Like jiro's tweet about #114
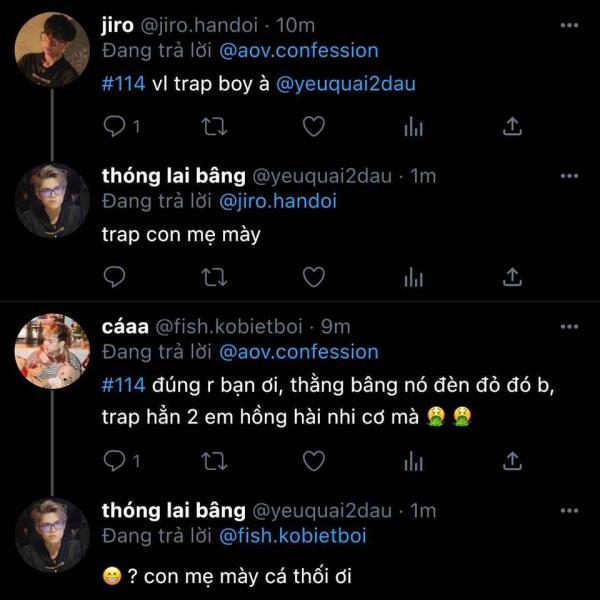600x600 pixels. pyautogui.click(x=313, y=126)
